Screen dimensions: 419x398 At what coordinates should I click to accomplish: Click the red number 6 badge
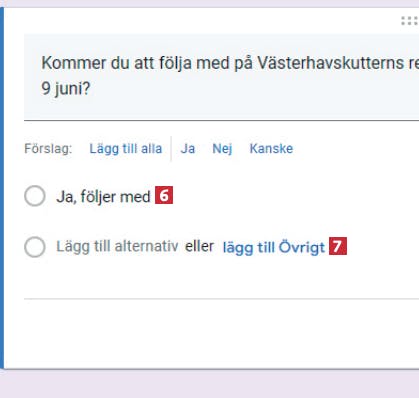164,195
